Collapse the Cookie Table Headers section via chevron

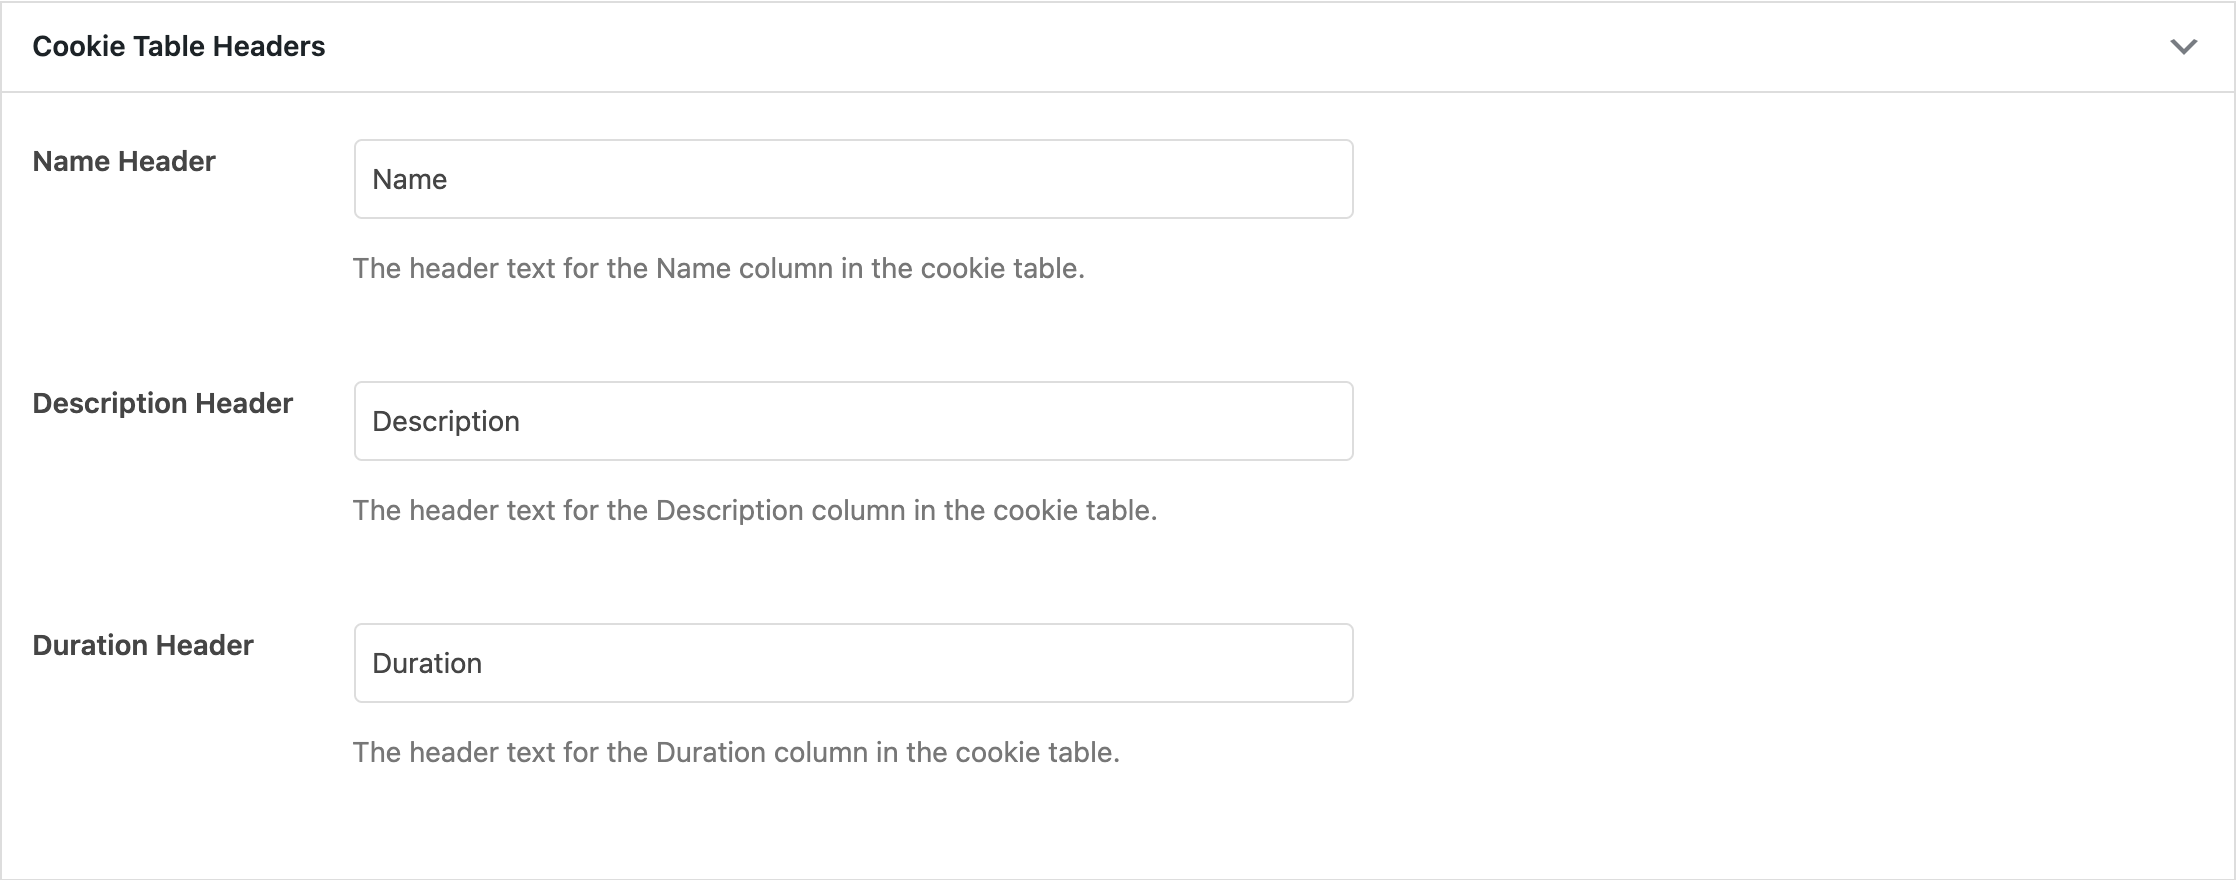point(2183,45)
